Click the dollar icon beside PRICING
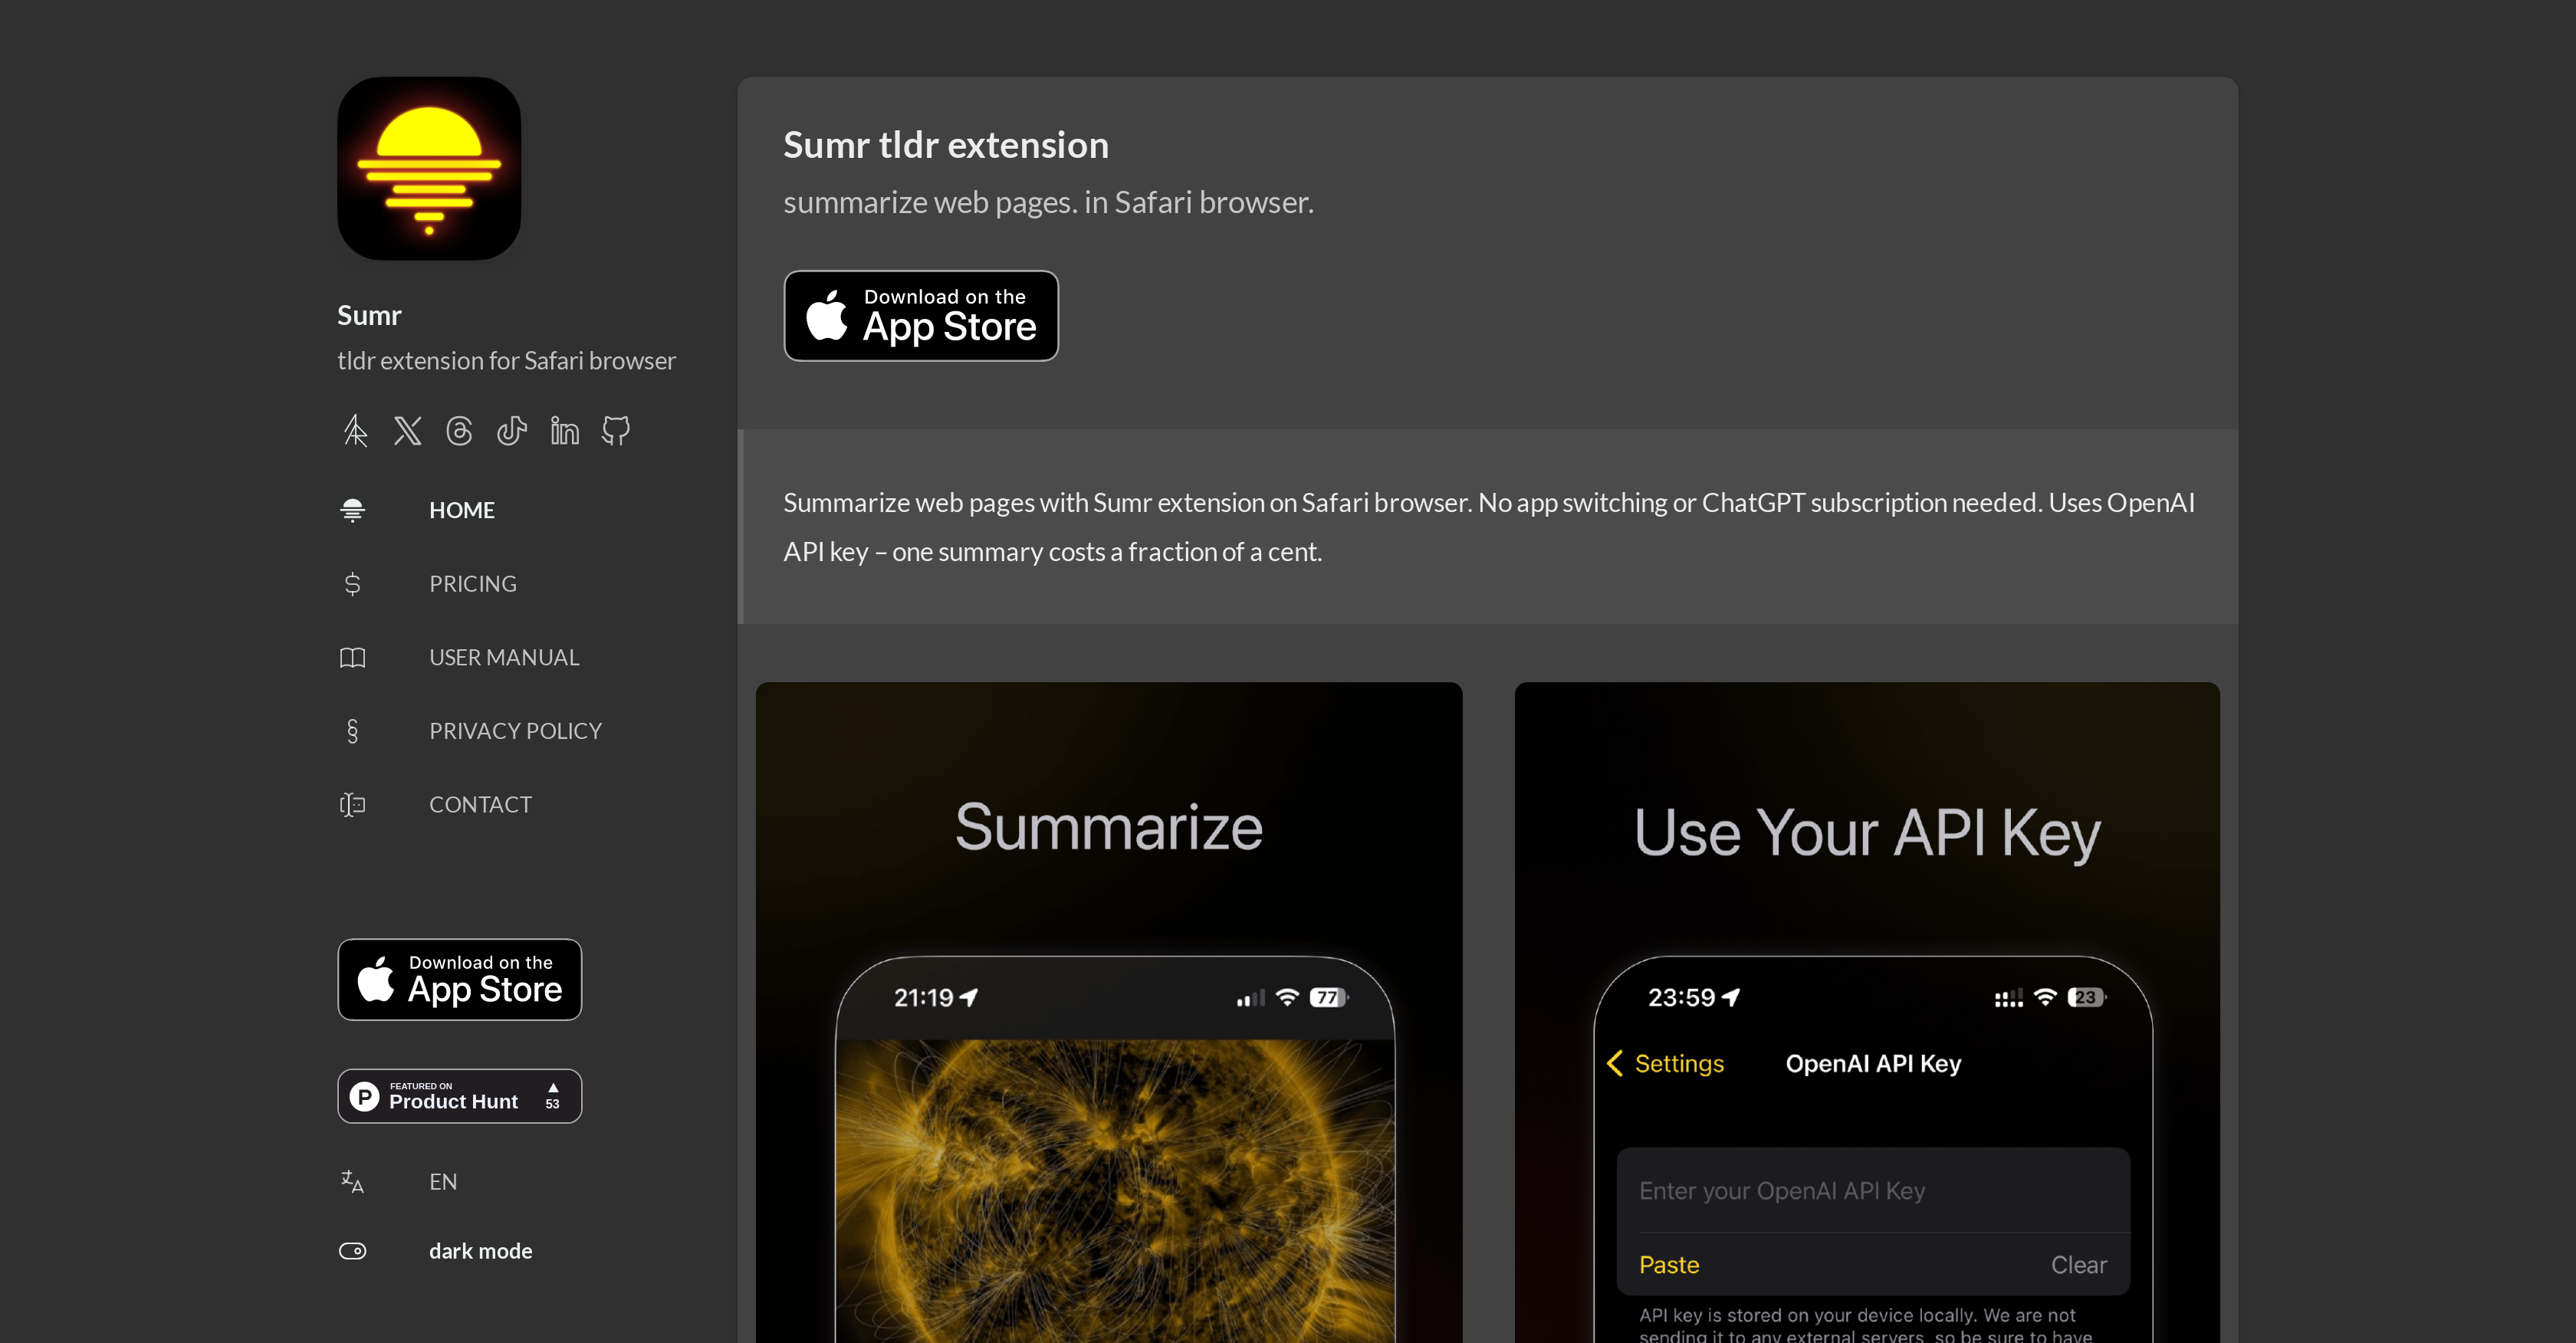 pyautogui.click(x=352, y=584)
